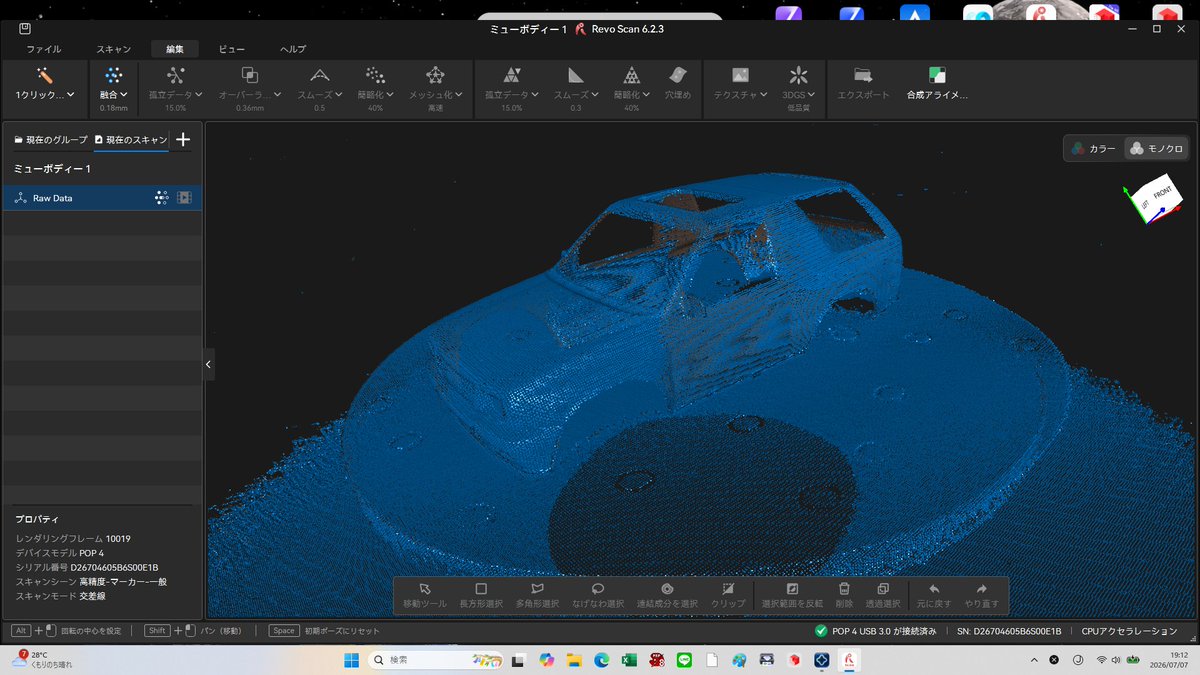1200x675 pixels.
Task: Switch to 現在のスキャン tab
Action: [131, 140]
